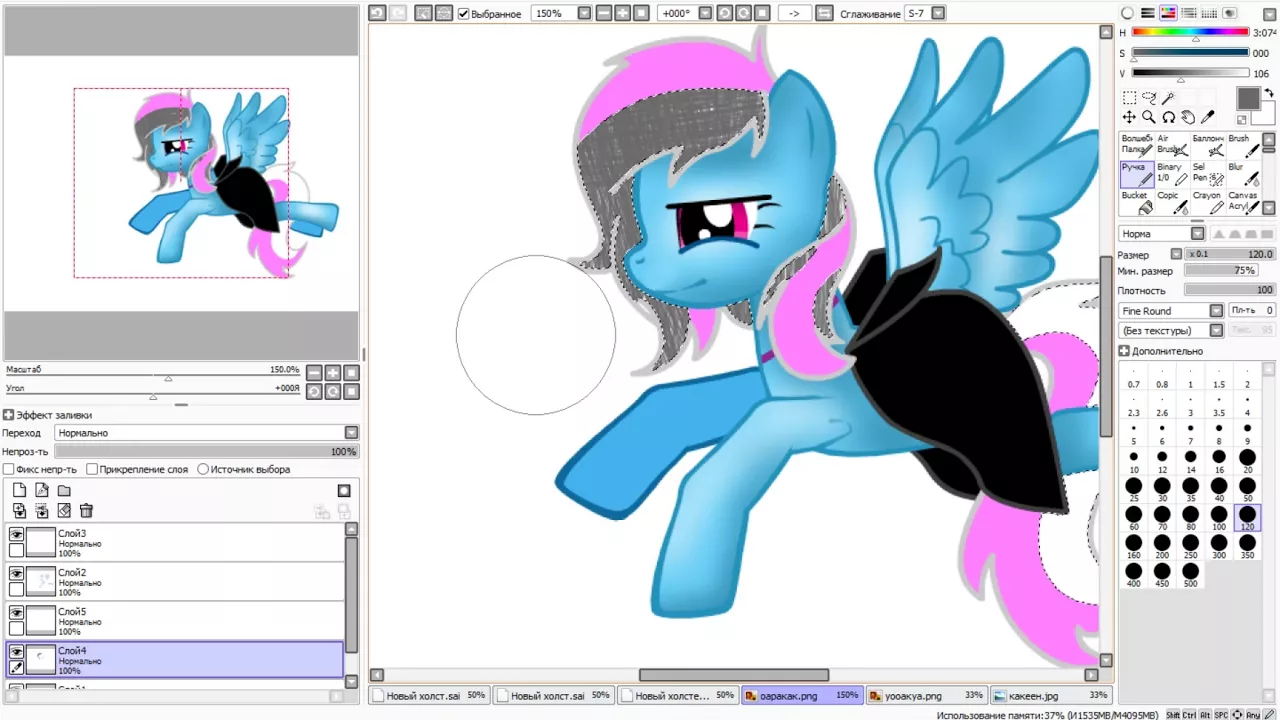Viewport: 1280px width, 720px height.
Task: Expand the Эффект заливки section
Action: pos(8,415)
